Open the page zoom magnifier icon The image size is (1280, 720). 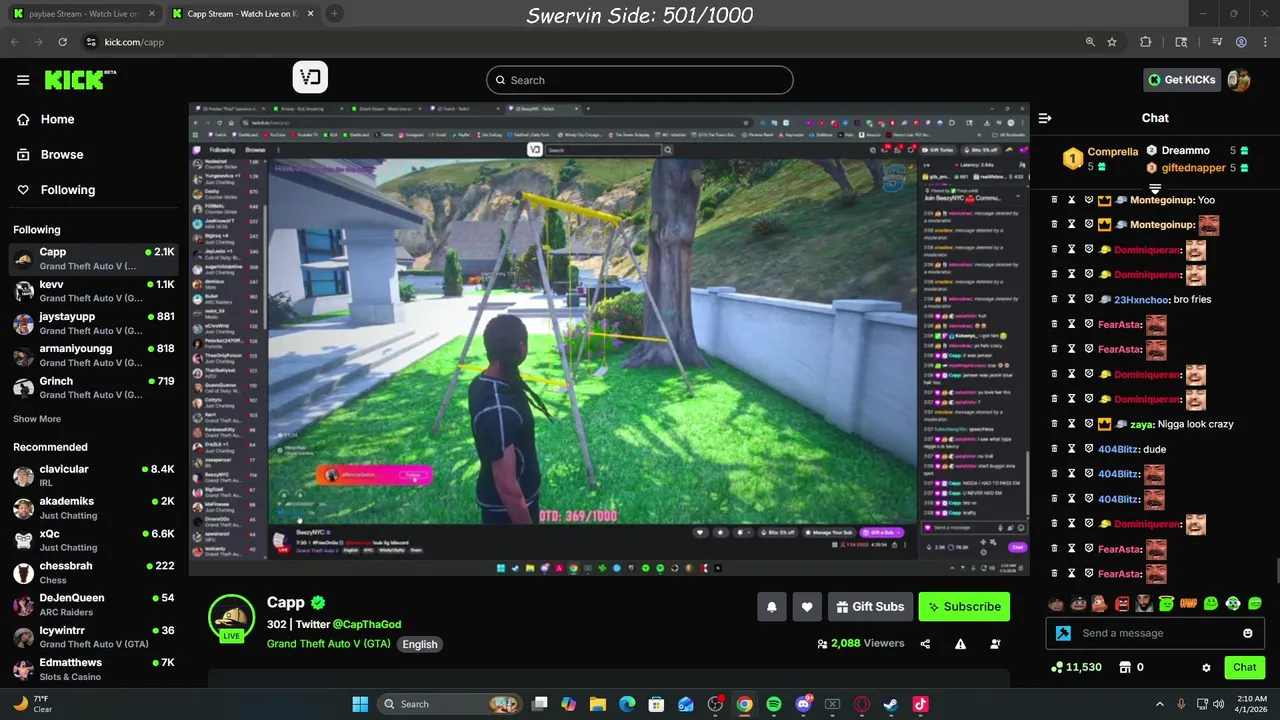pos(1090,42)
